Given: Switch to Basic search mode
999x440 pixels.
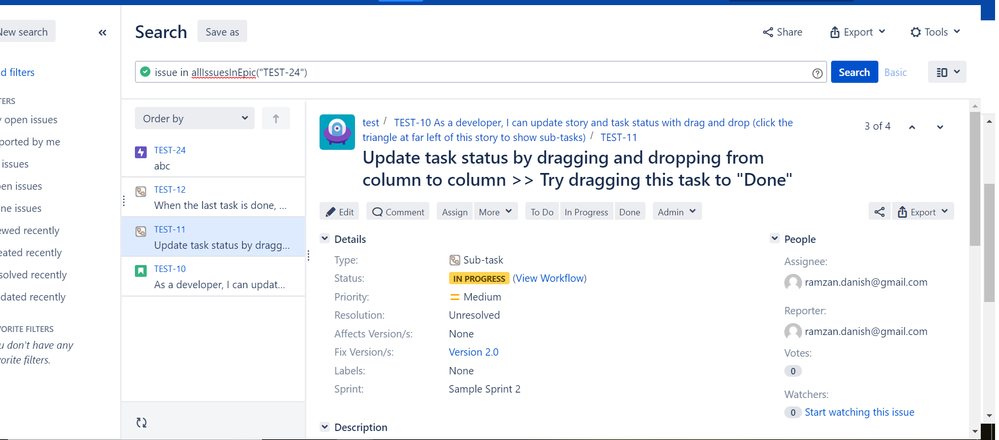Looking at the screenshot, I should click(x=895, y=73).
